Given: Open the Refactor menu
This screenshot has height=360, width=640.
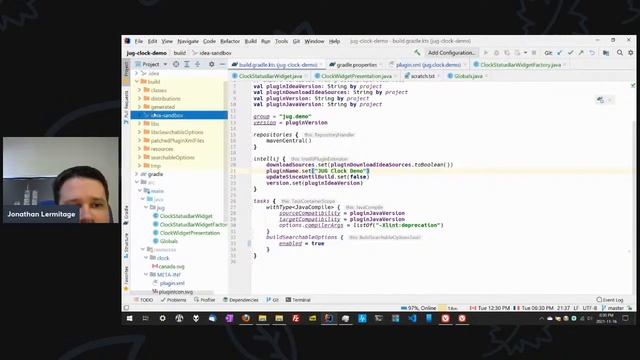Looking at the screenshot, I should pyautogui.click(x=230, y=41).
